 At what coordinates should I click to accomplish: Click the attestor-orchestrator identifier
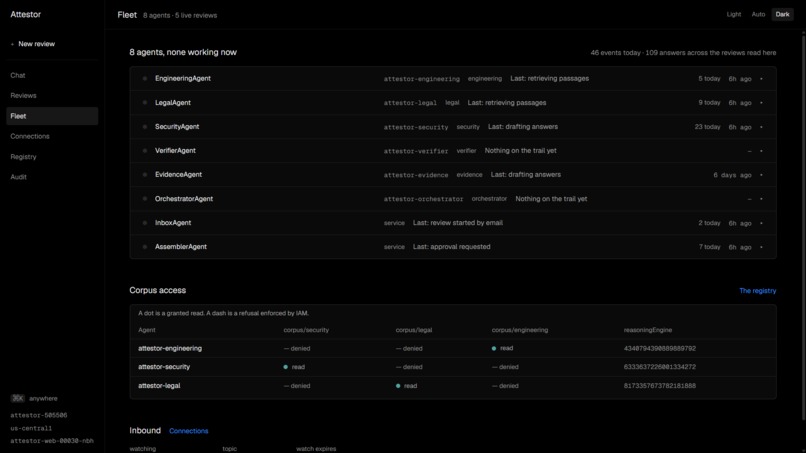[423, 199]
